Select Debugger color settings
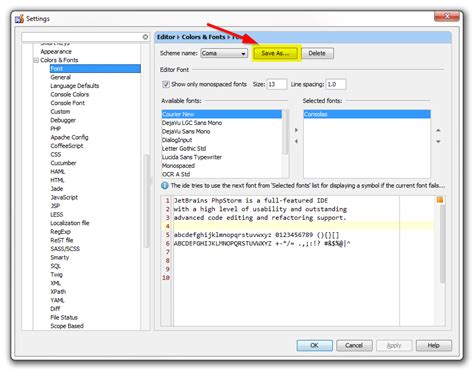 63,120
